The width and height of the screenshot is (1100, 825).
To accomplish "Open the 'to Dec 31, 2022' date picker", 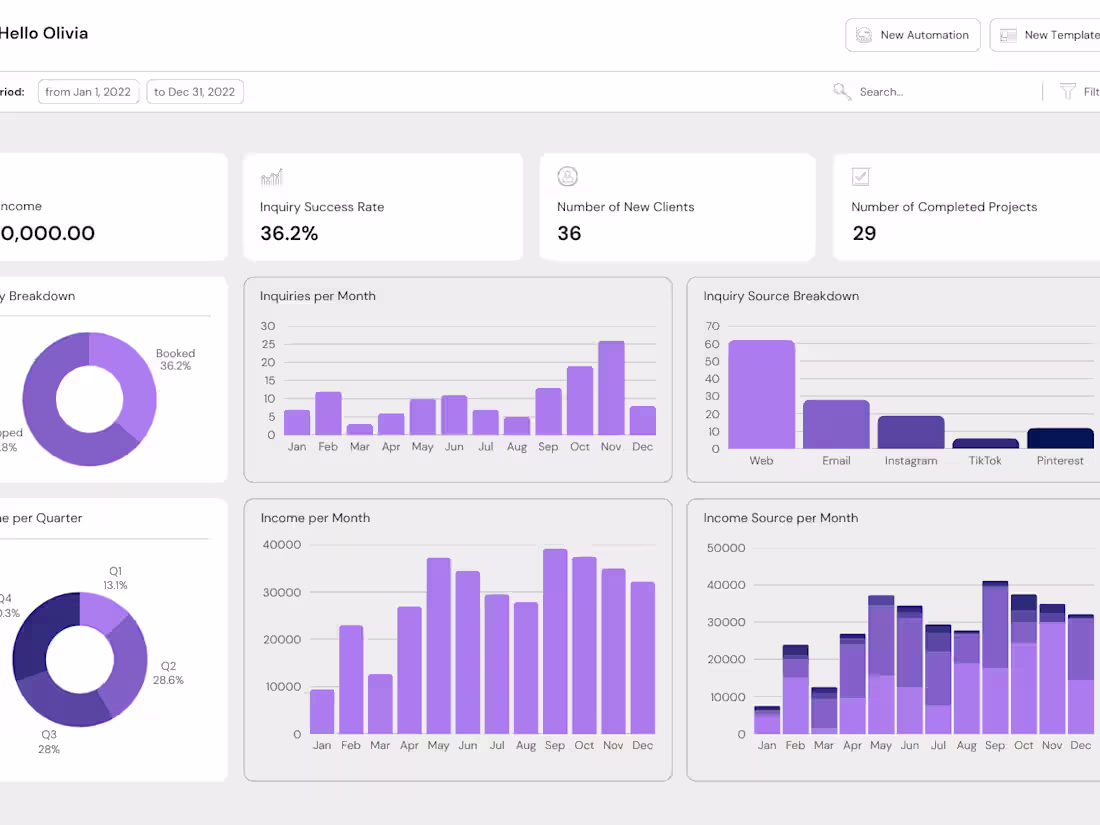I will pos(194,91).
